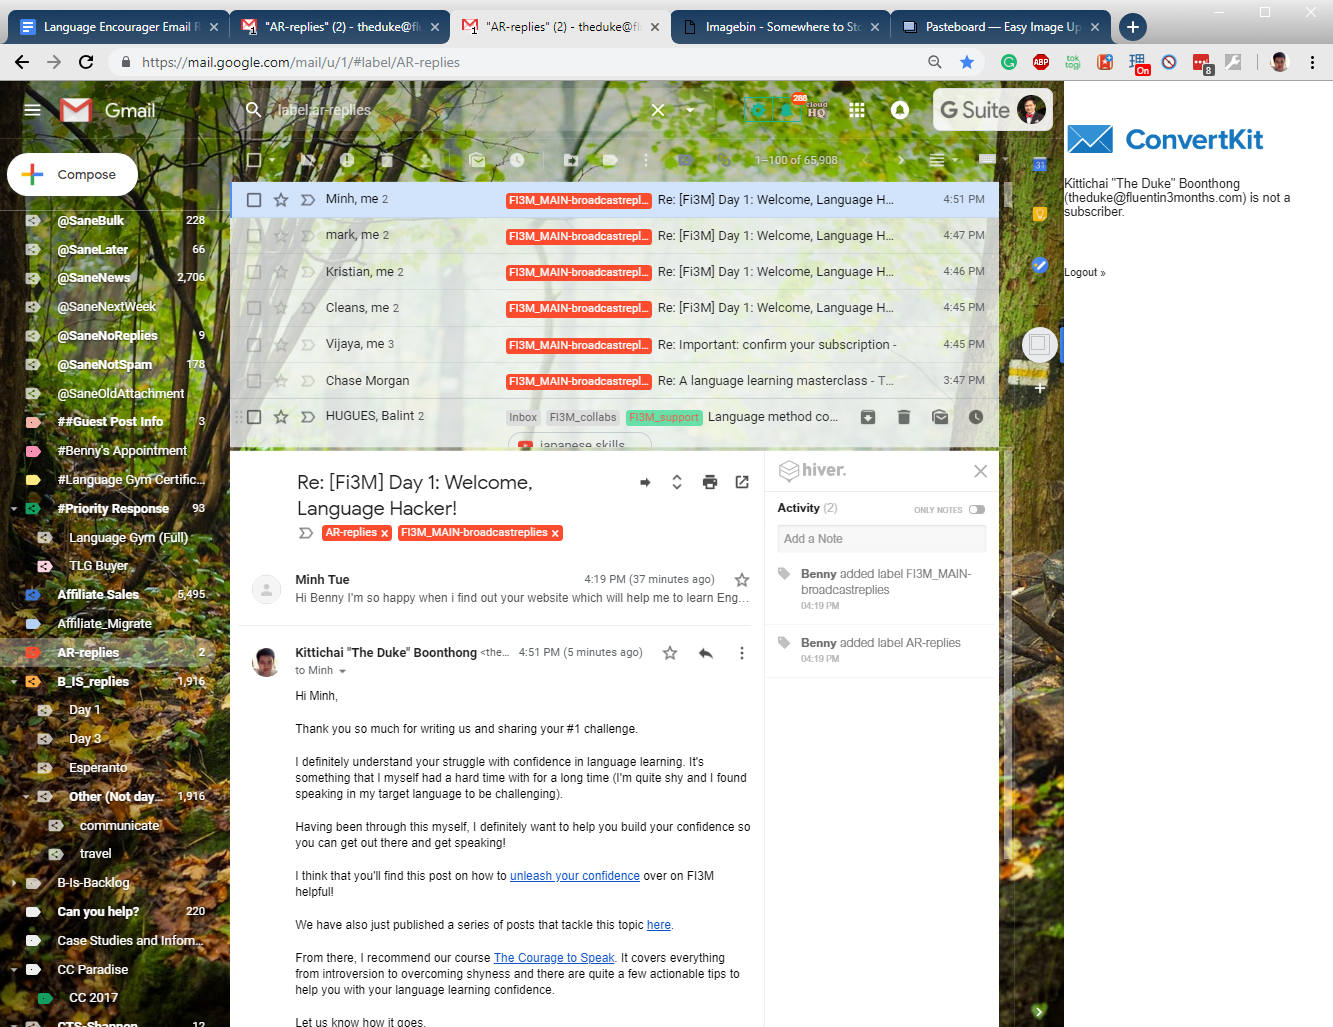
Task: Reload the page in Chrome
Action: click(x=86, y=62)
